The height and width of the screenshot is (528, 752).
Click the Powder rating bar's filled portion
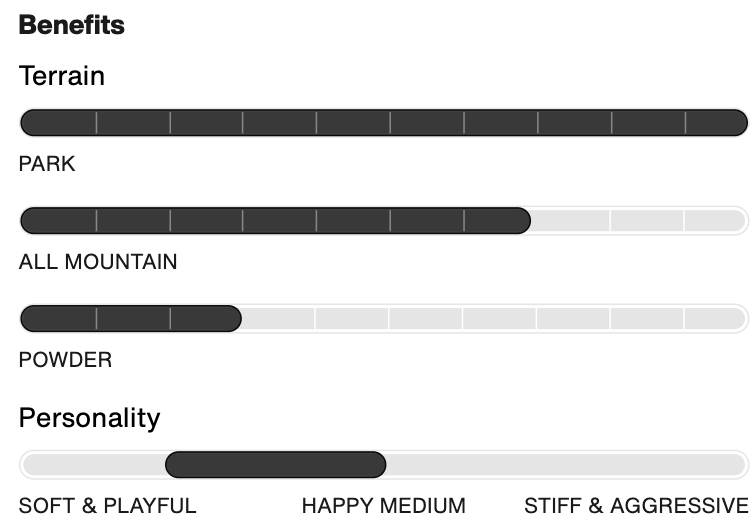point(131,318)
